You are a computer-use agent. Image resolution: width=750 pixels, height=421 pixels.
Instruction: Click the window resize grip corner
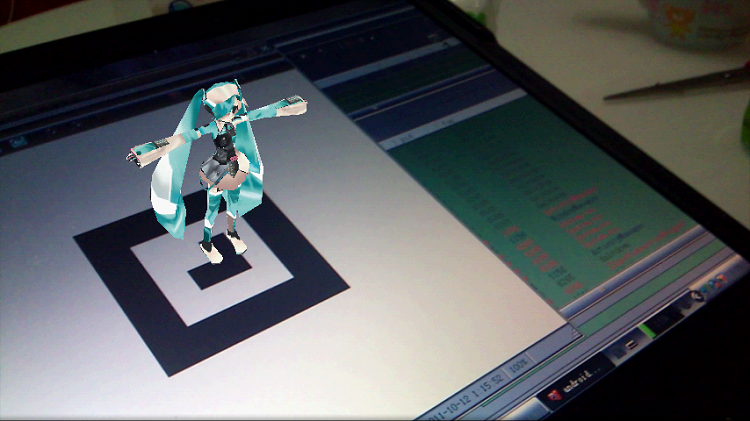[574, 333]
